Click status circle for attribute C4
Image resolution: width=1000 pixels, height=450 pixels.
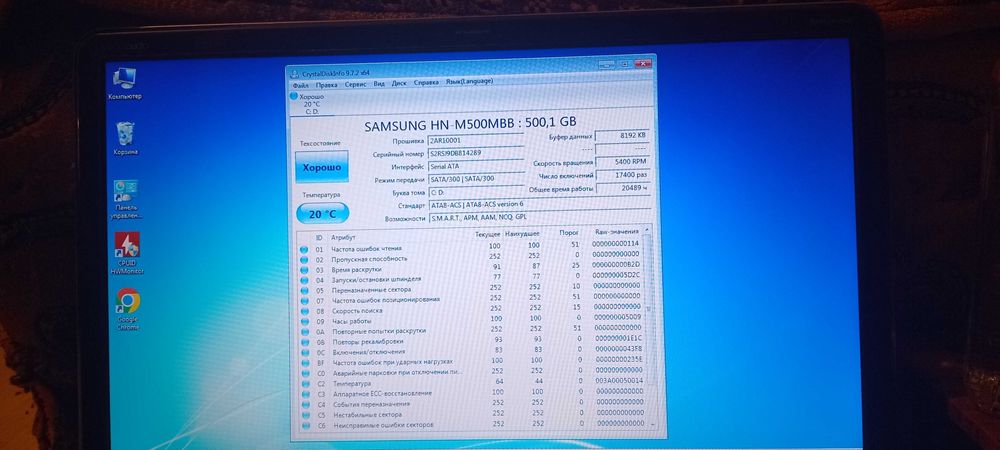click(x=305, y=405)
